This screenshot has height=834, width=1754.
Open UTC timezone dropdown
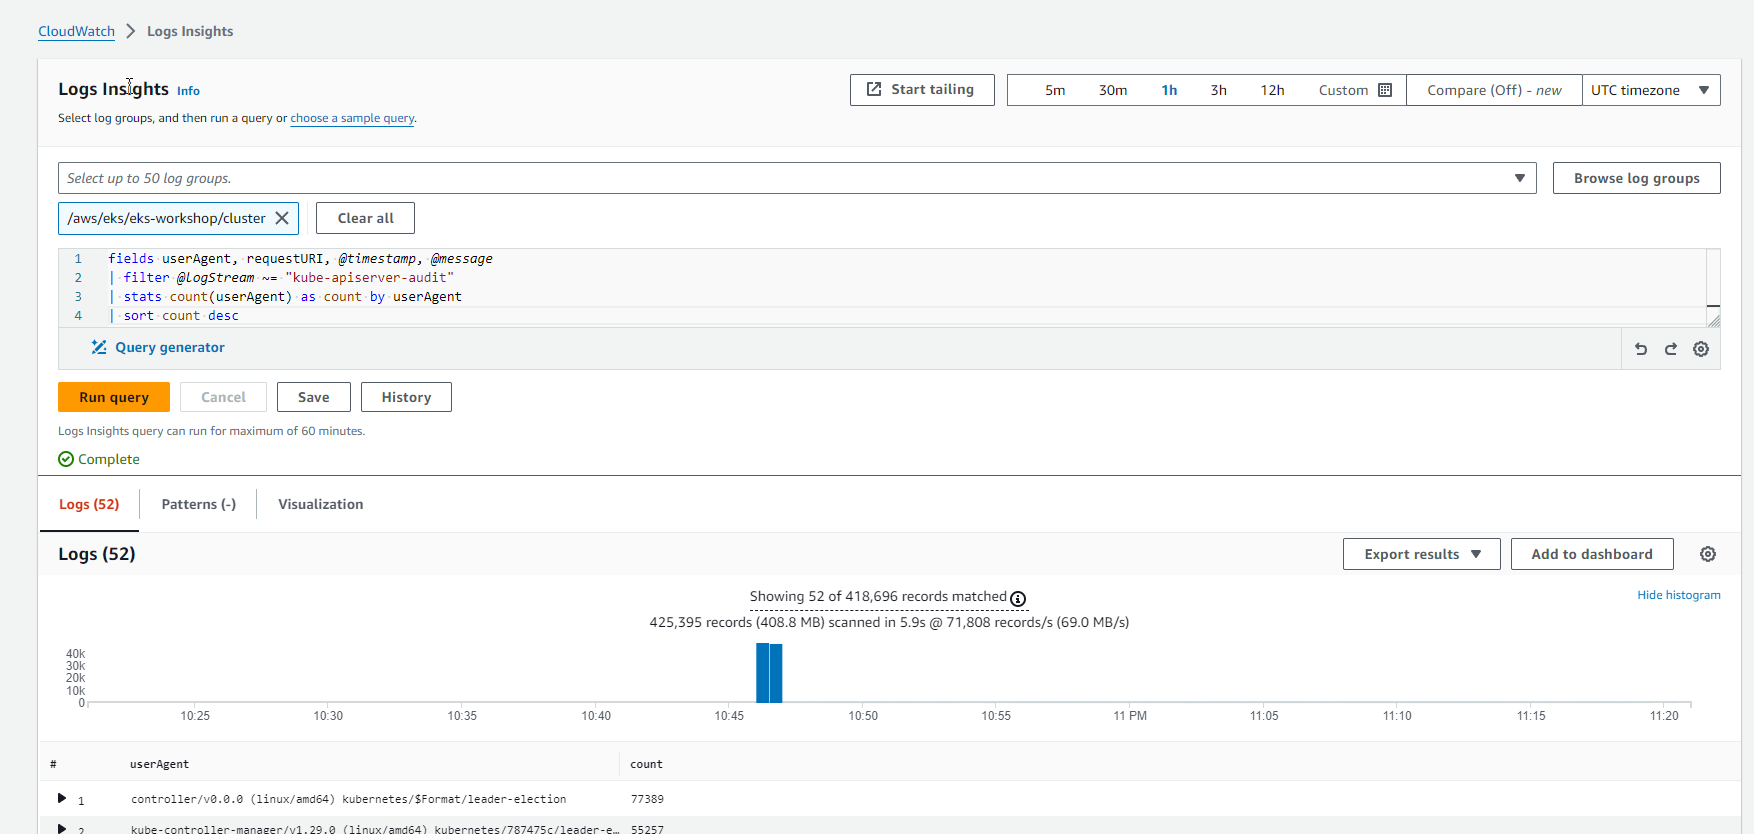pos(1651,90)
